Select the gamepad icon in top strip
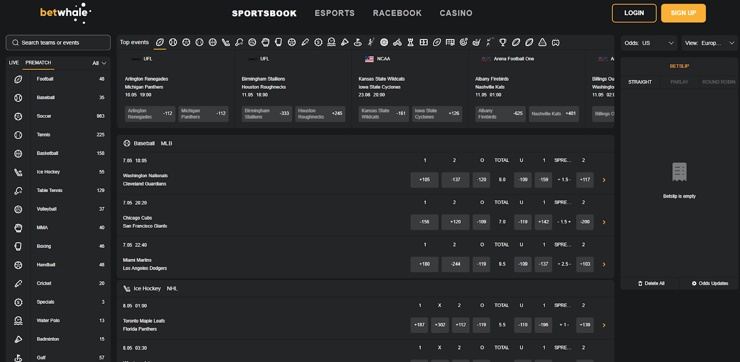This screenshot has height=362, width=740. (555, 42)
